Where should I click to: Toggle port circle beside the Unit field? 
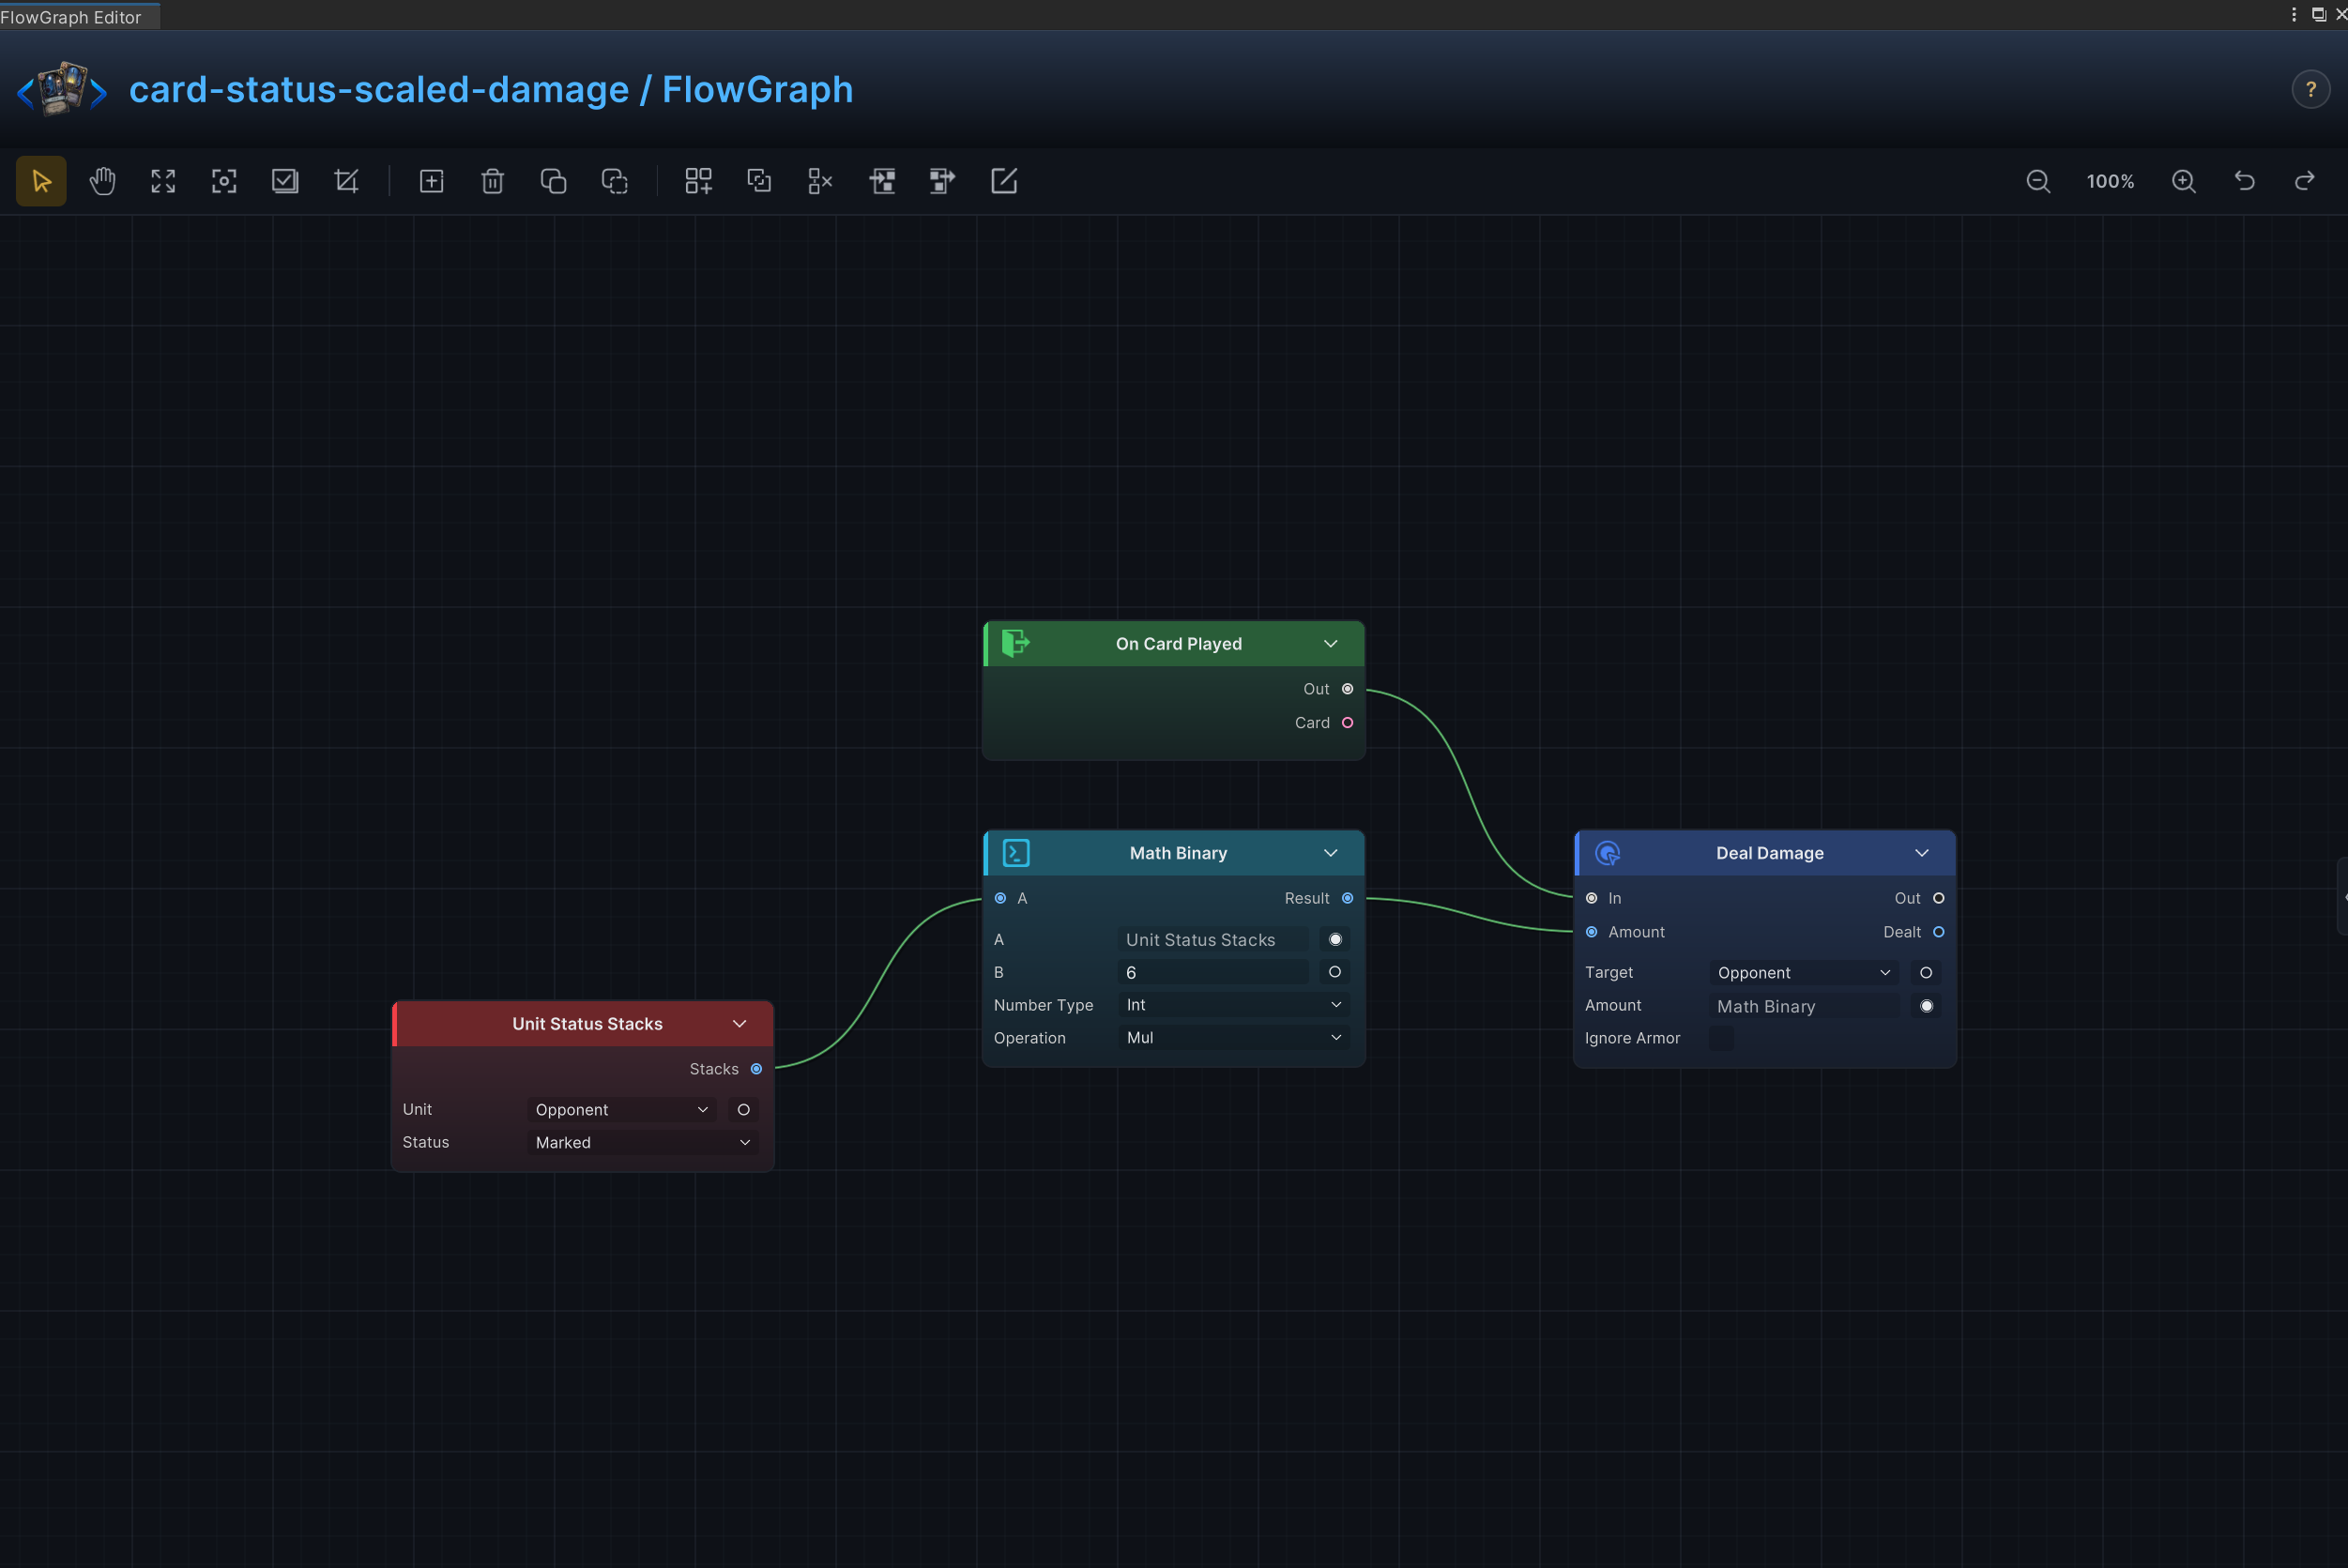[743, 1110]
